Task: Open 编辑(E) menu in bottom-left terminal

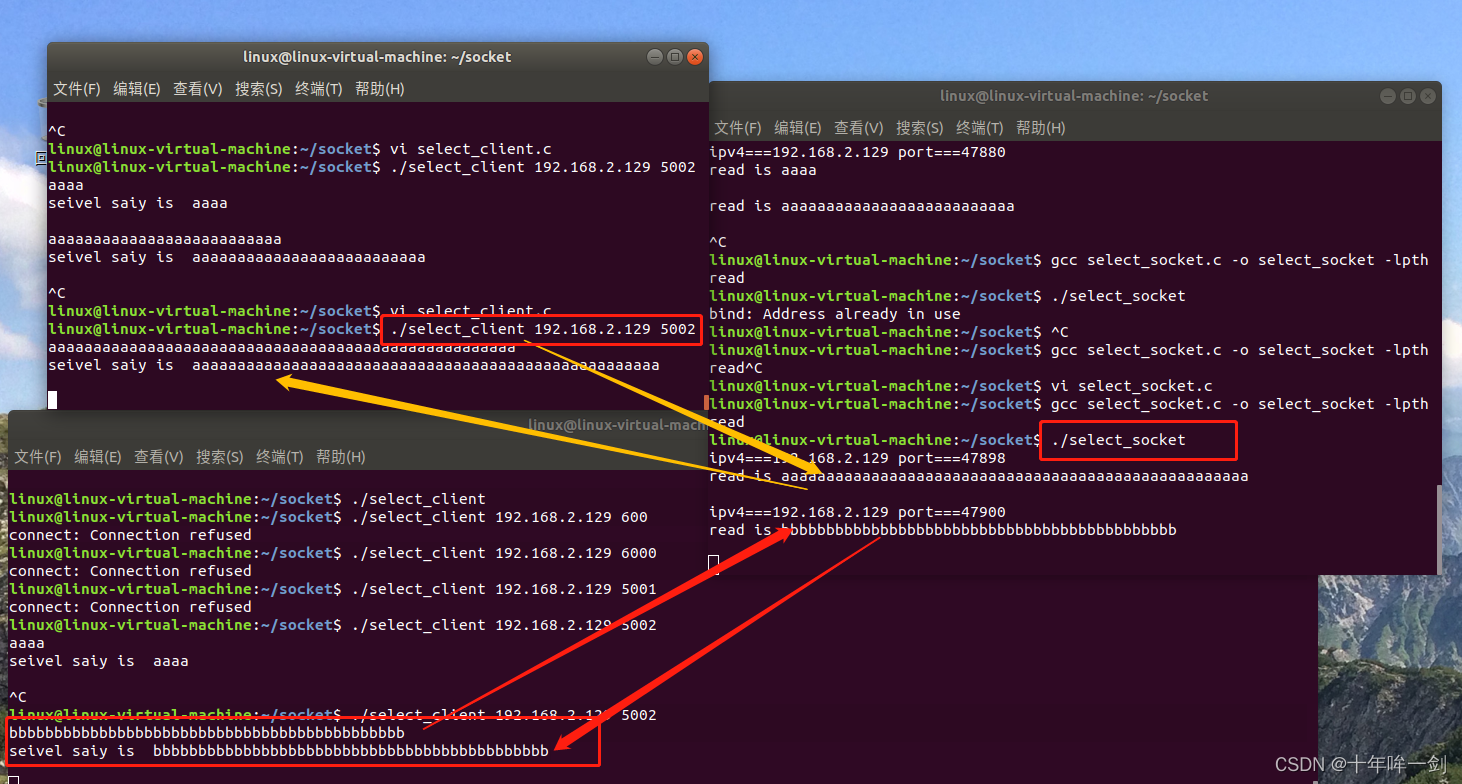Action: (98, 457)
